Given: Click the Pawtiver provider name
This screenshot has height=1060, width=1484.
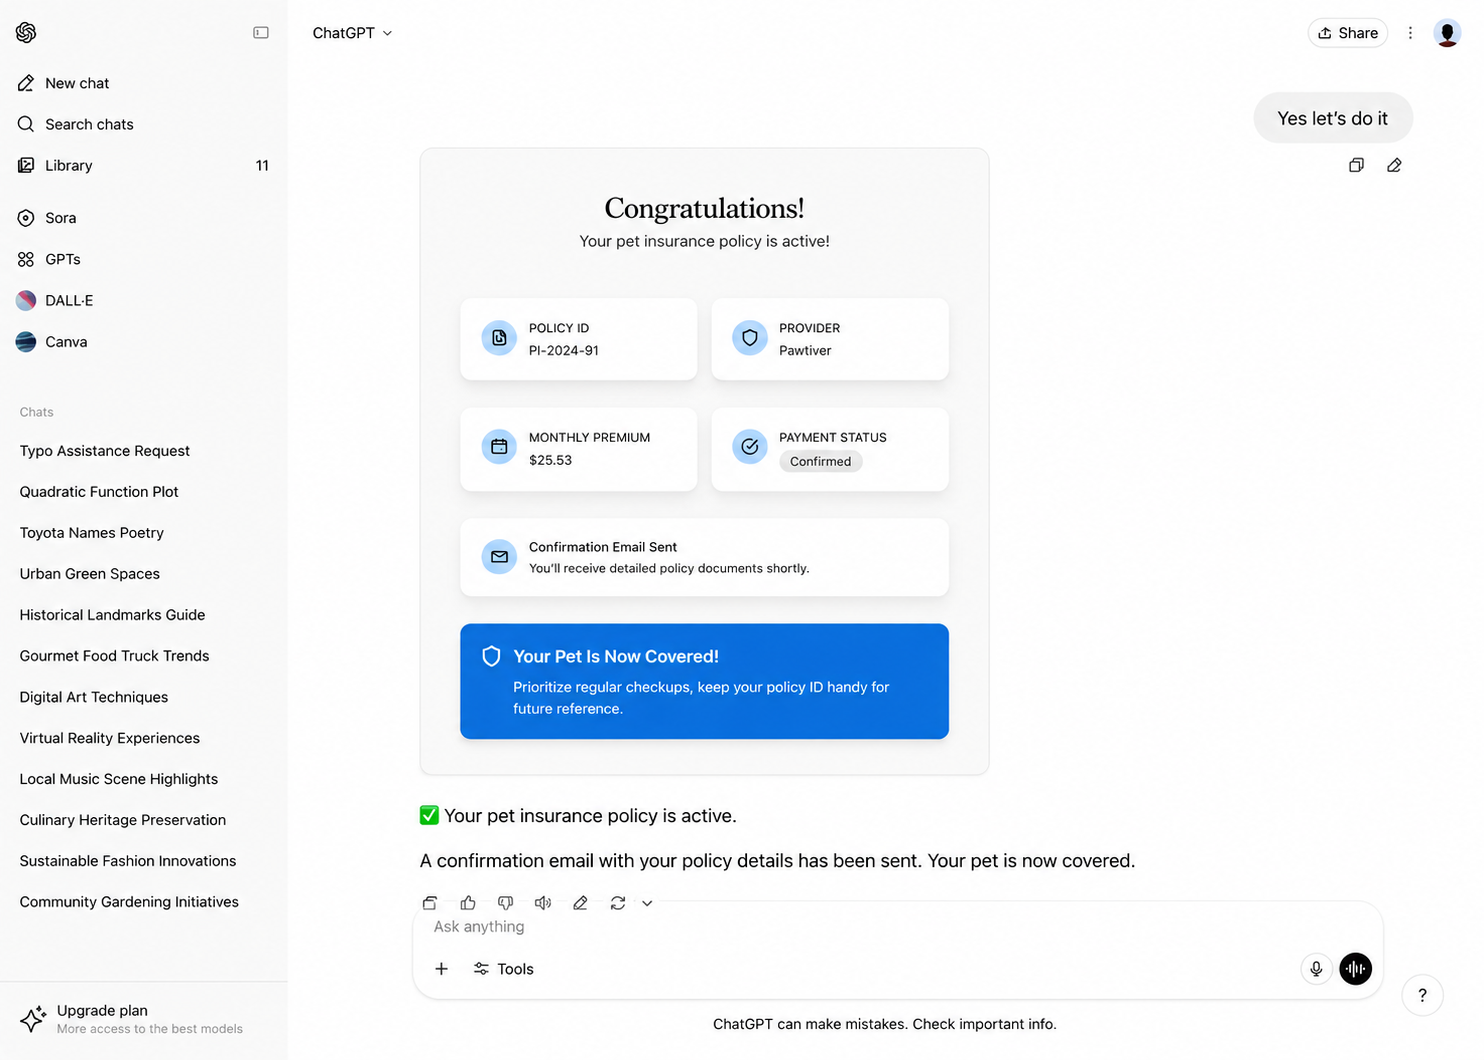Looking at the screenshot, I should [x=805, y=351].
